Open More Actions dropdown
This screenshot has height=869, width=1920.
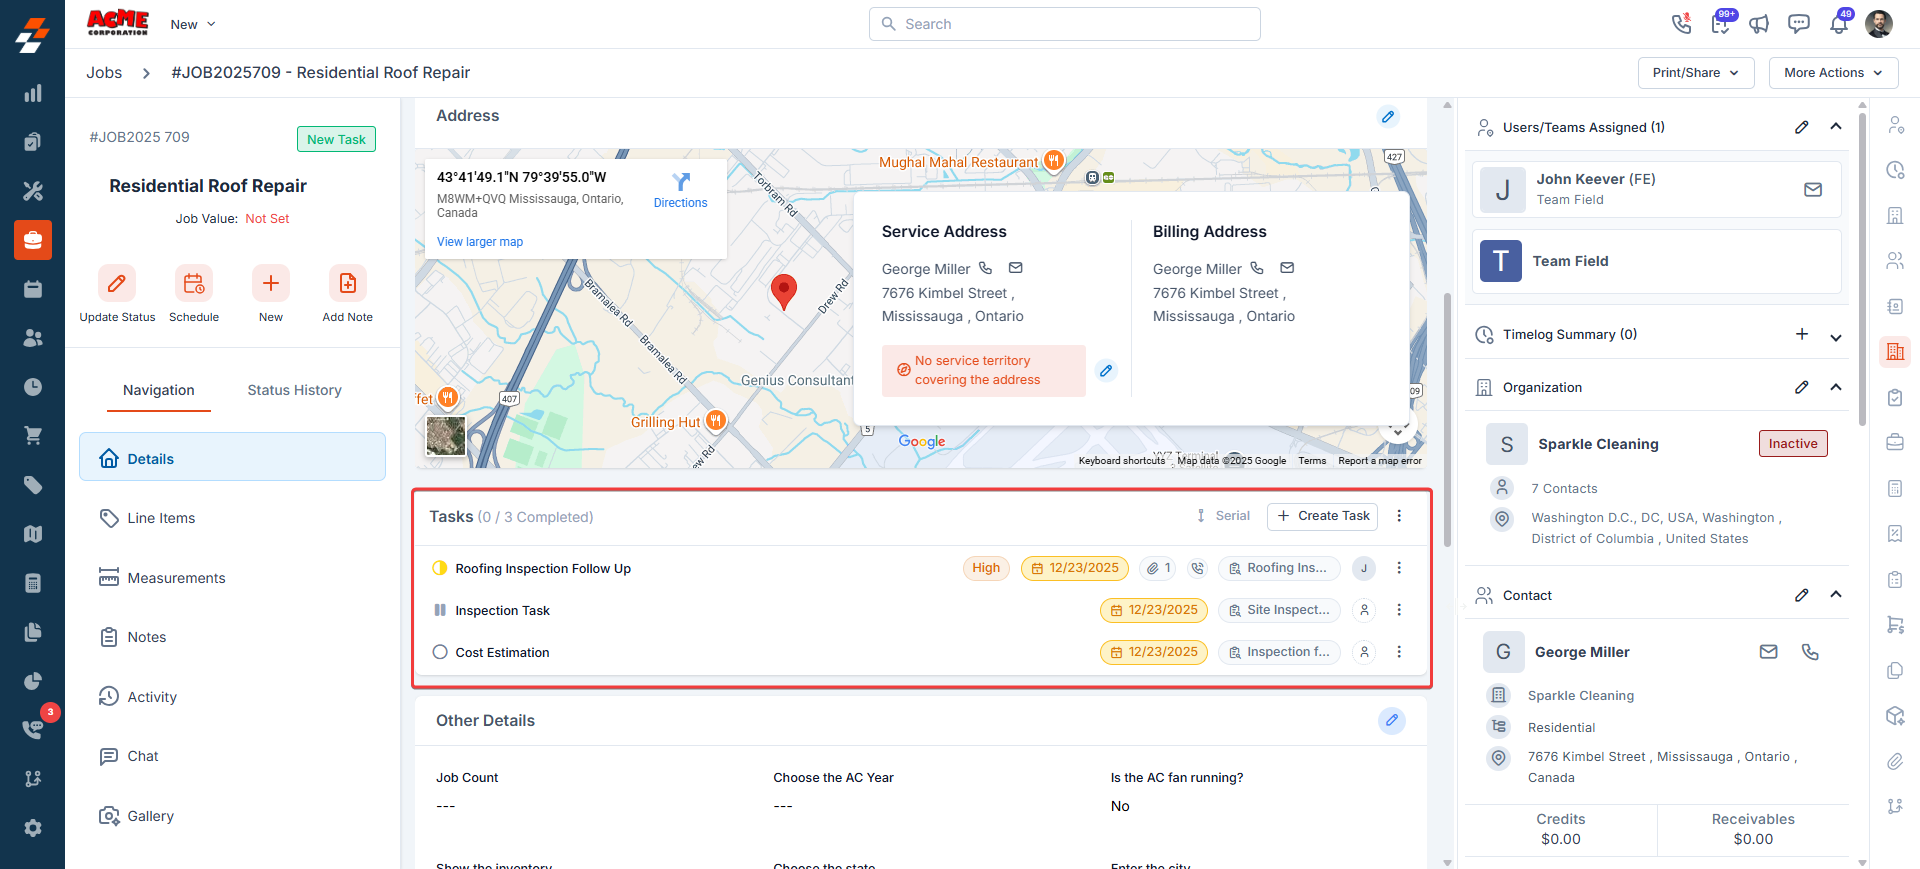point(1833,73)
